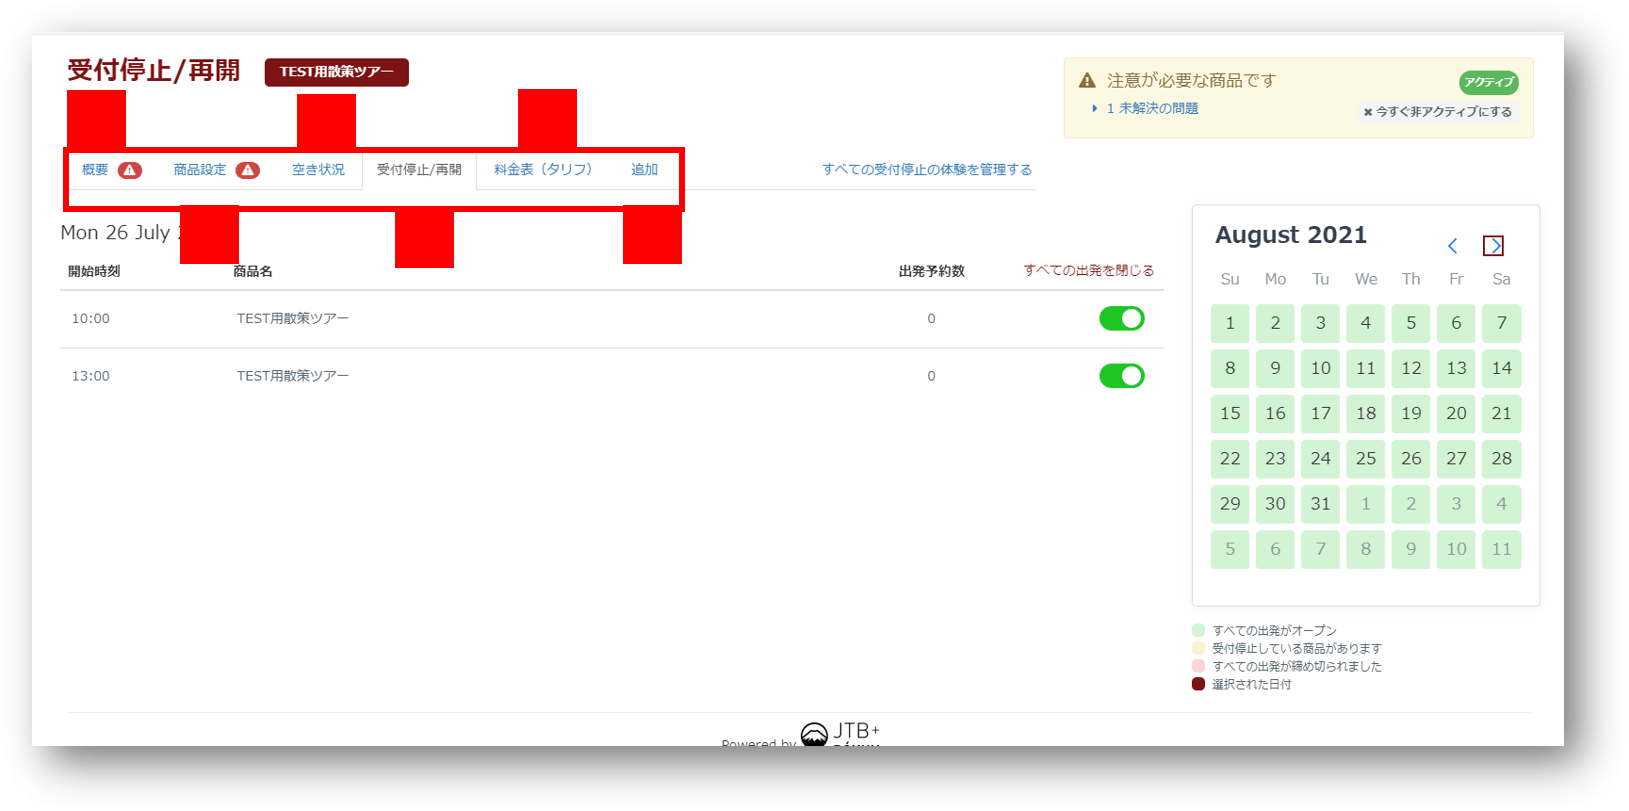Viewport: 1629px width, 811px height.
Task: Open すべての受付停止の体験を管理する link
Action: [927, 170]
